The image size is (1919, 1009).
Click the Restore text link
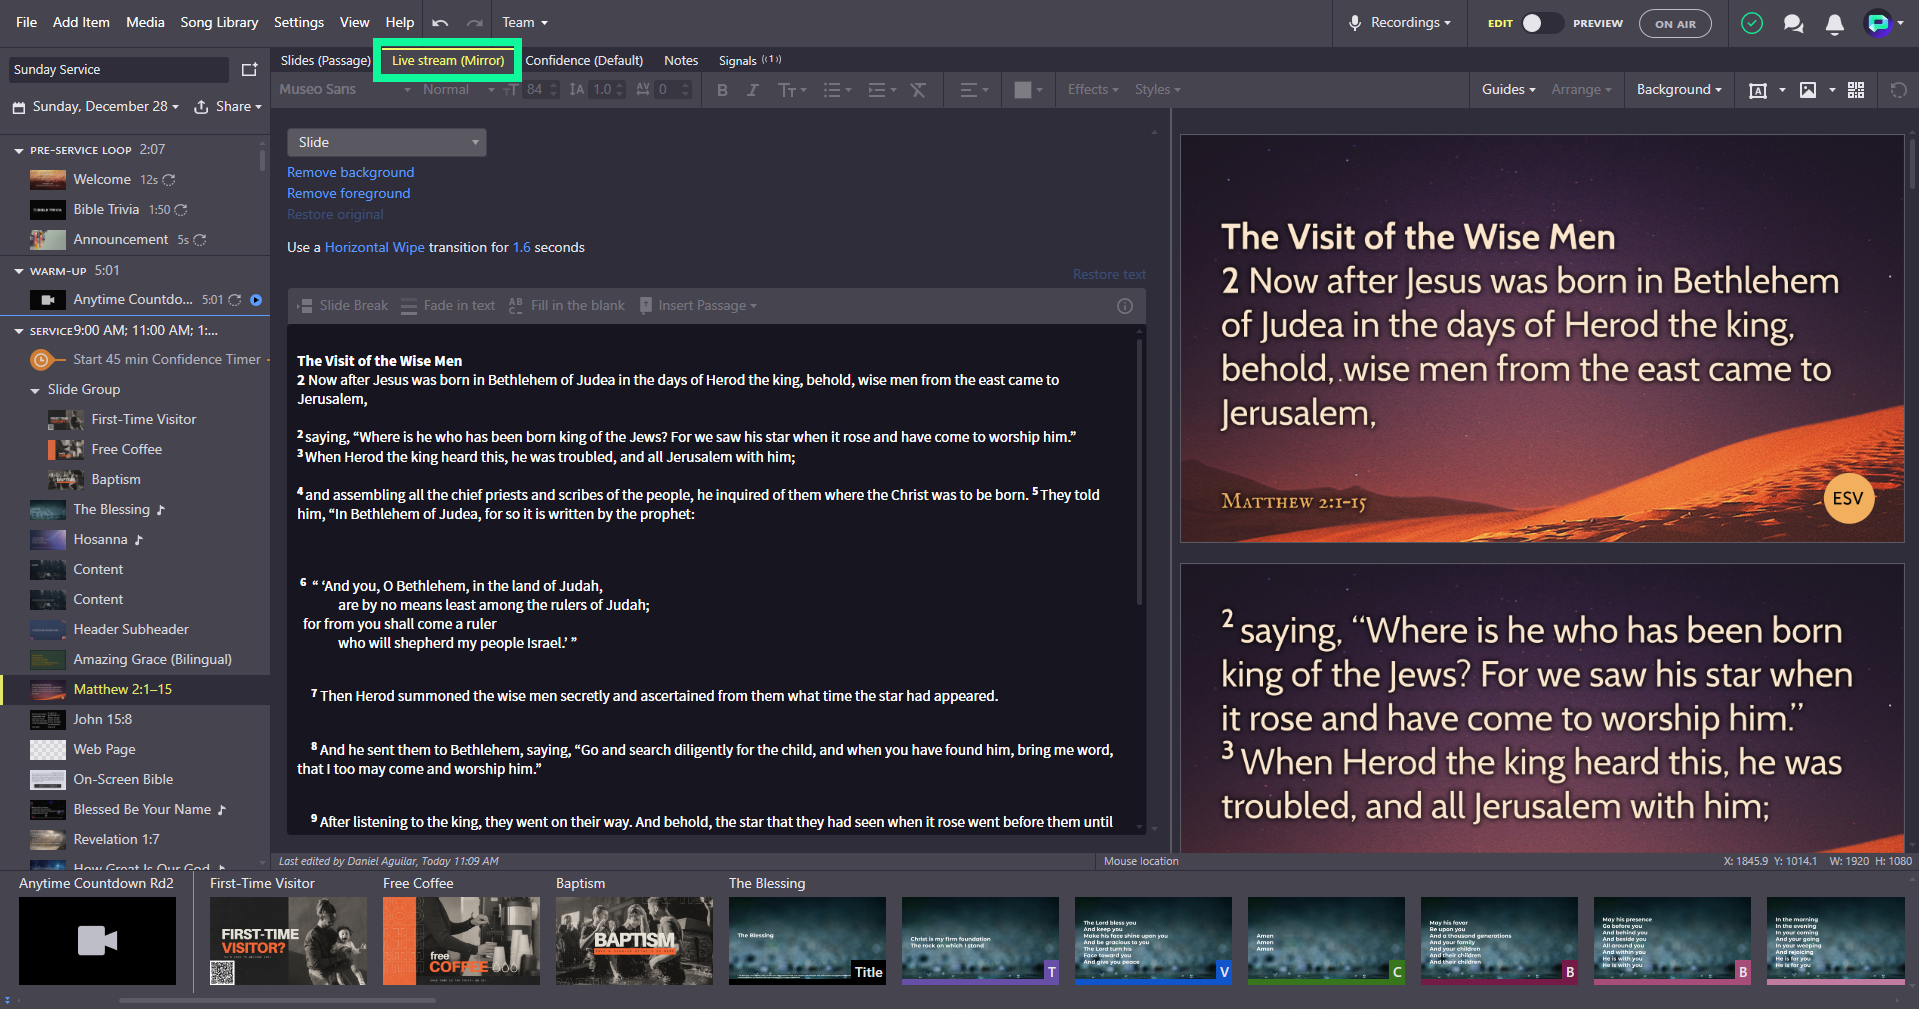(1109, 275)
